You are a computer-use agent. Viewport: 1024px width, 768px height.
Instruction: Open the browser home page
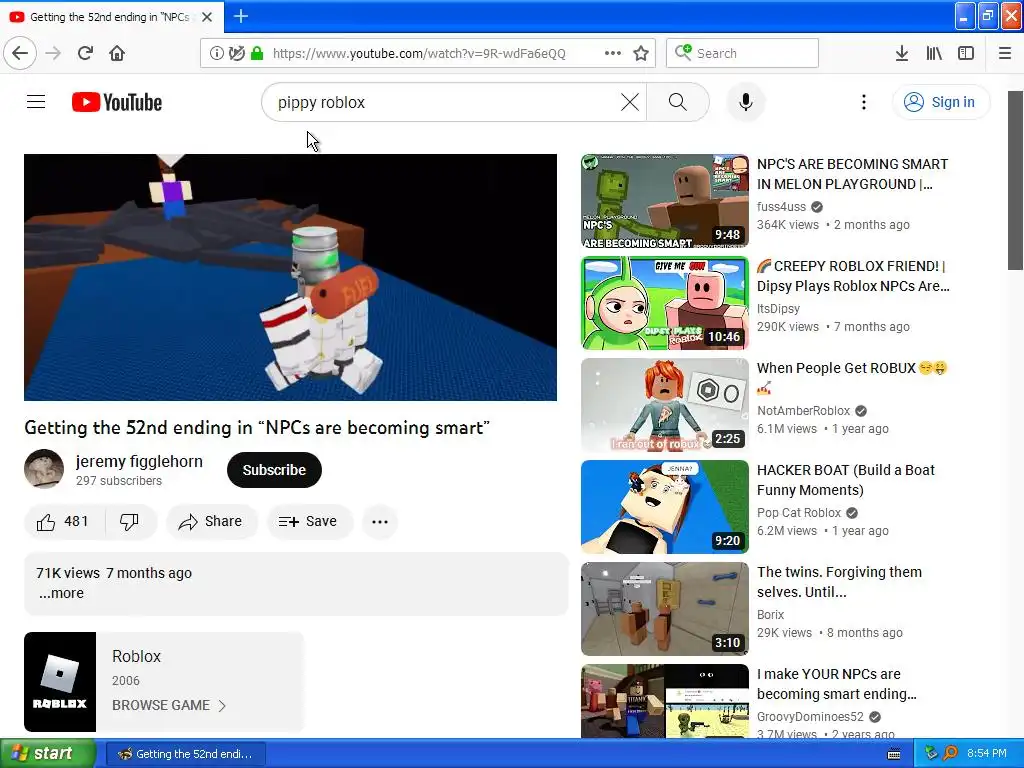(117, 53)
